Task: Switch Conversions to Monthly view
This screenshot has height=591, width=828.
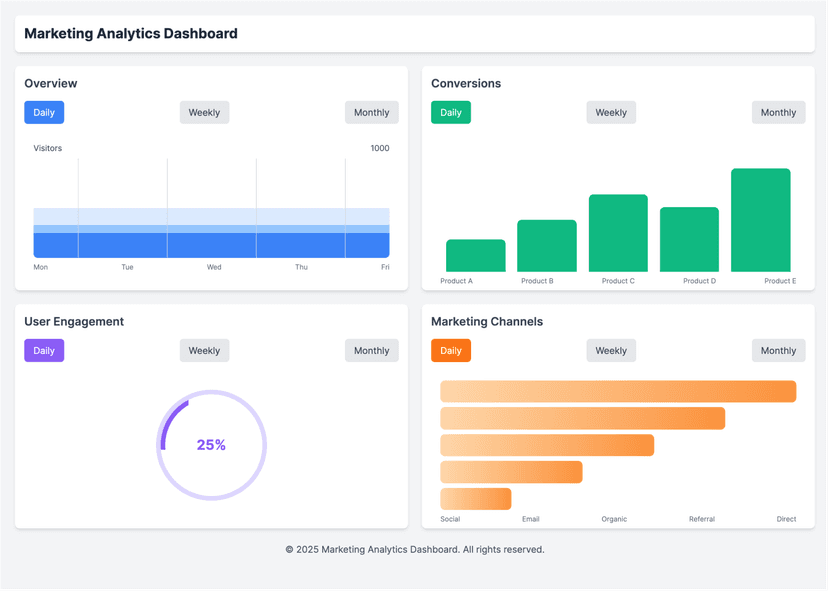Action: 778,112
